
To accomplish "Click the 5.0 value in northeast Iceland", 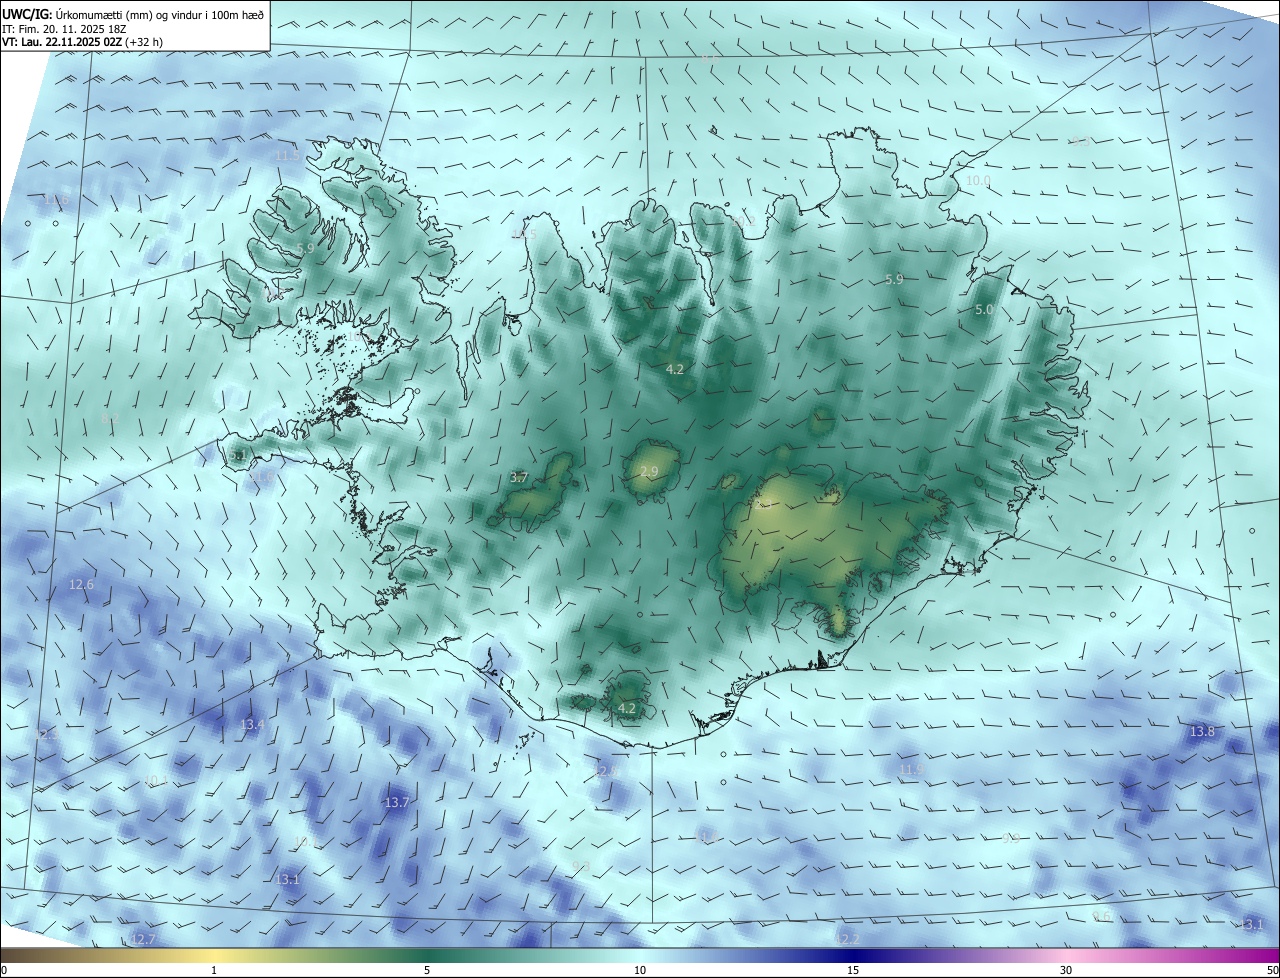I will pos(984,310).
